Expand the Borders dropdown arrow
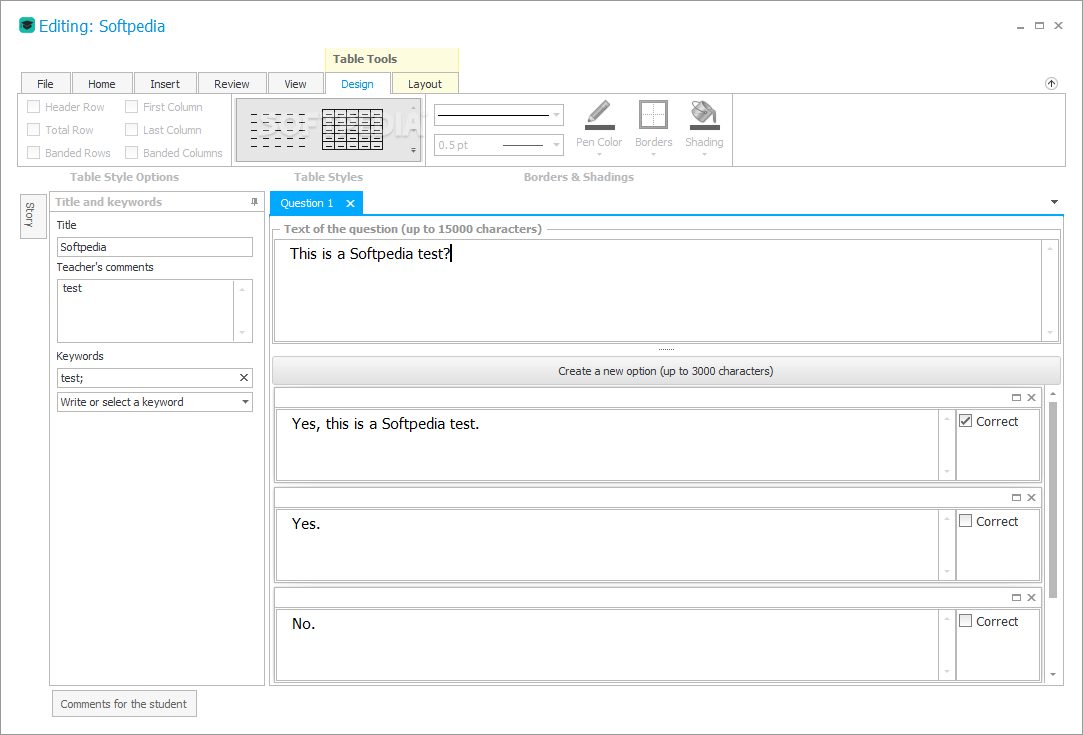Viewport: 1083px width, 735px height. [653, 155]
